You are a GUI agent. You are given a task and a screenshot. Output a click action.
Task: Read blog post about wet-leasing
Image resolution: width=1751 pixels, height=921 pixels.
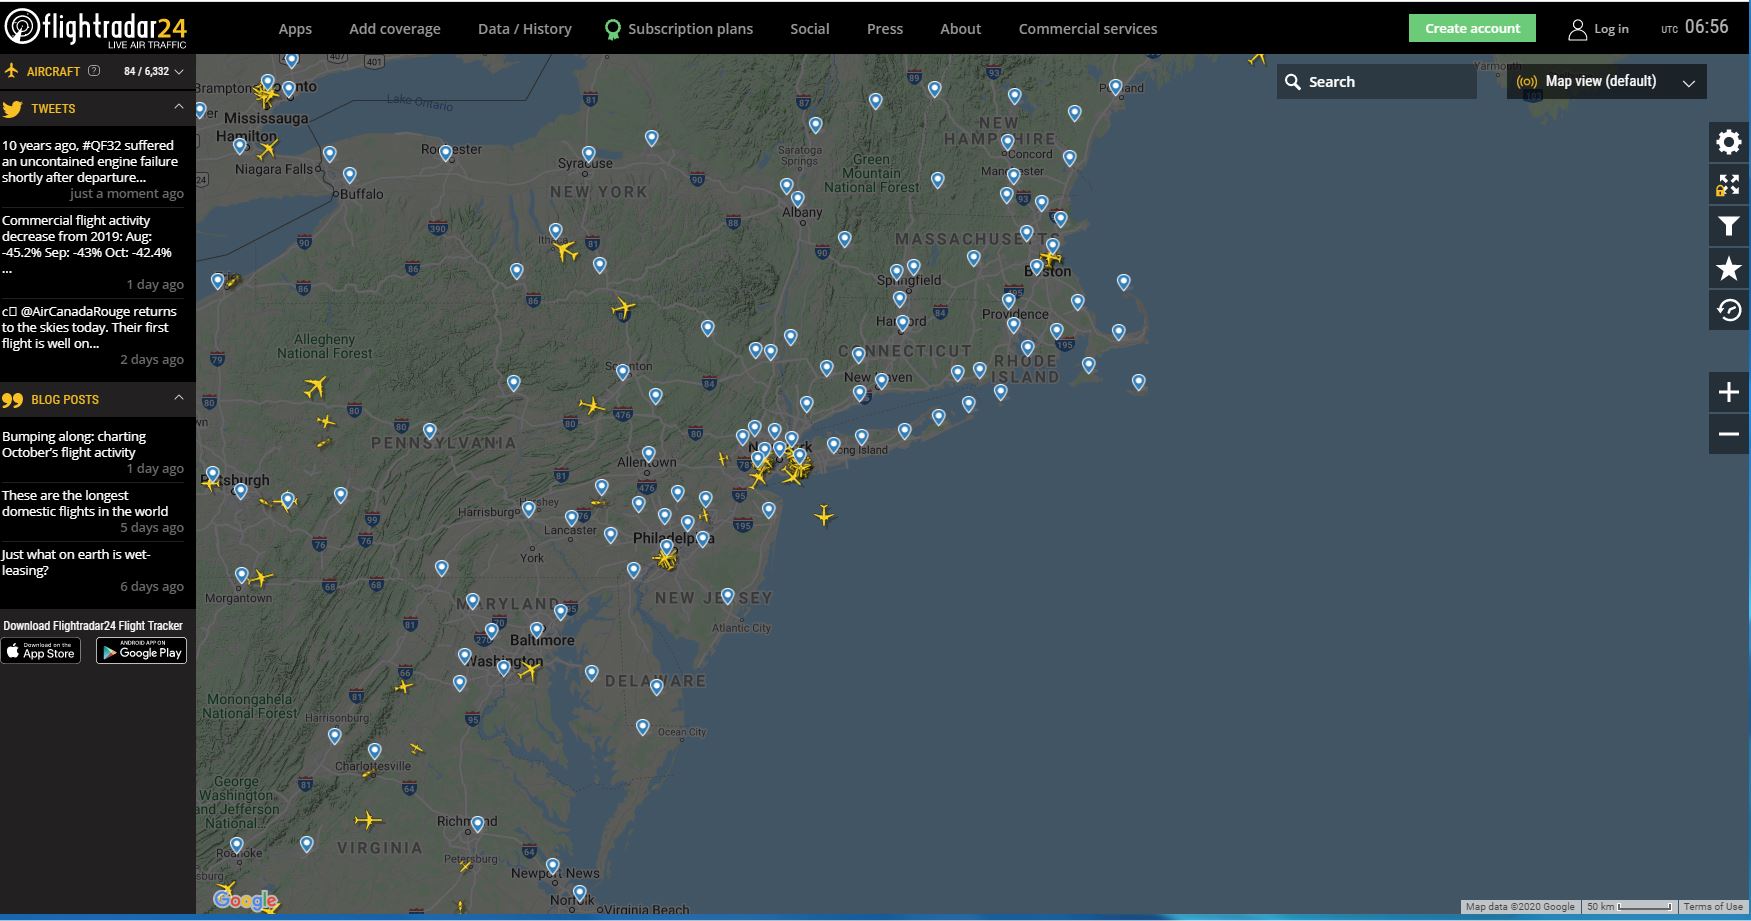(76, 562)
